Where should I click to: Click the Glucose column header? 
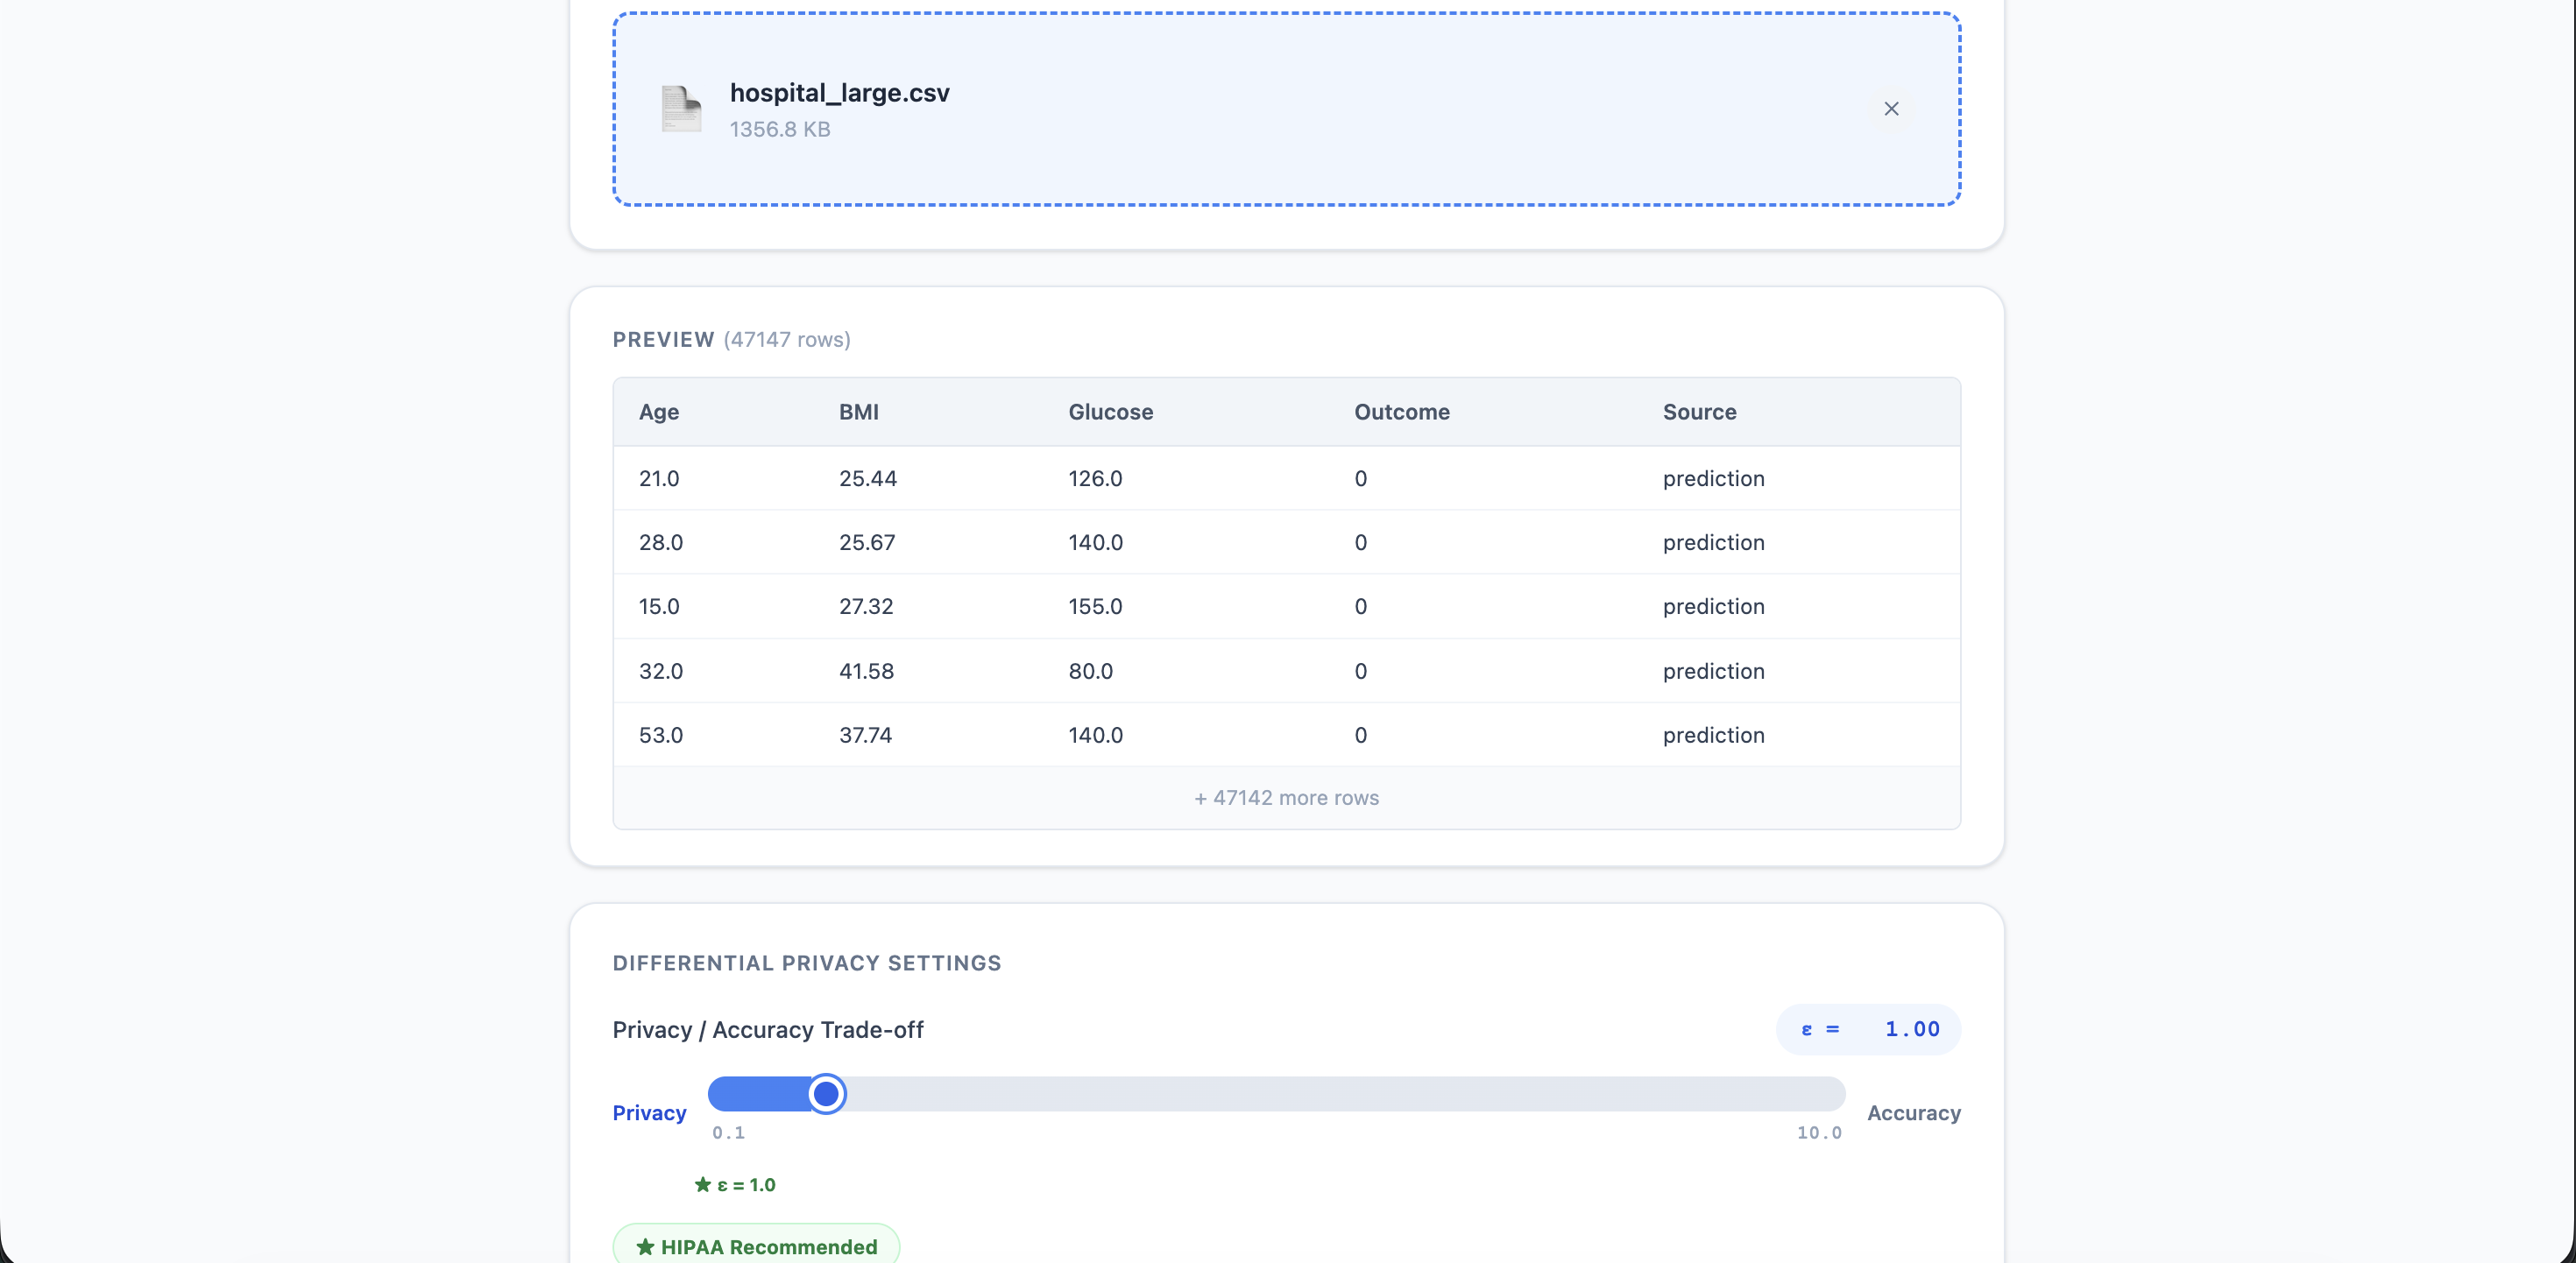tap(1110, 412)
